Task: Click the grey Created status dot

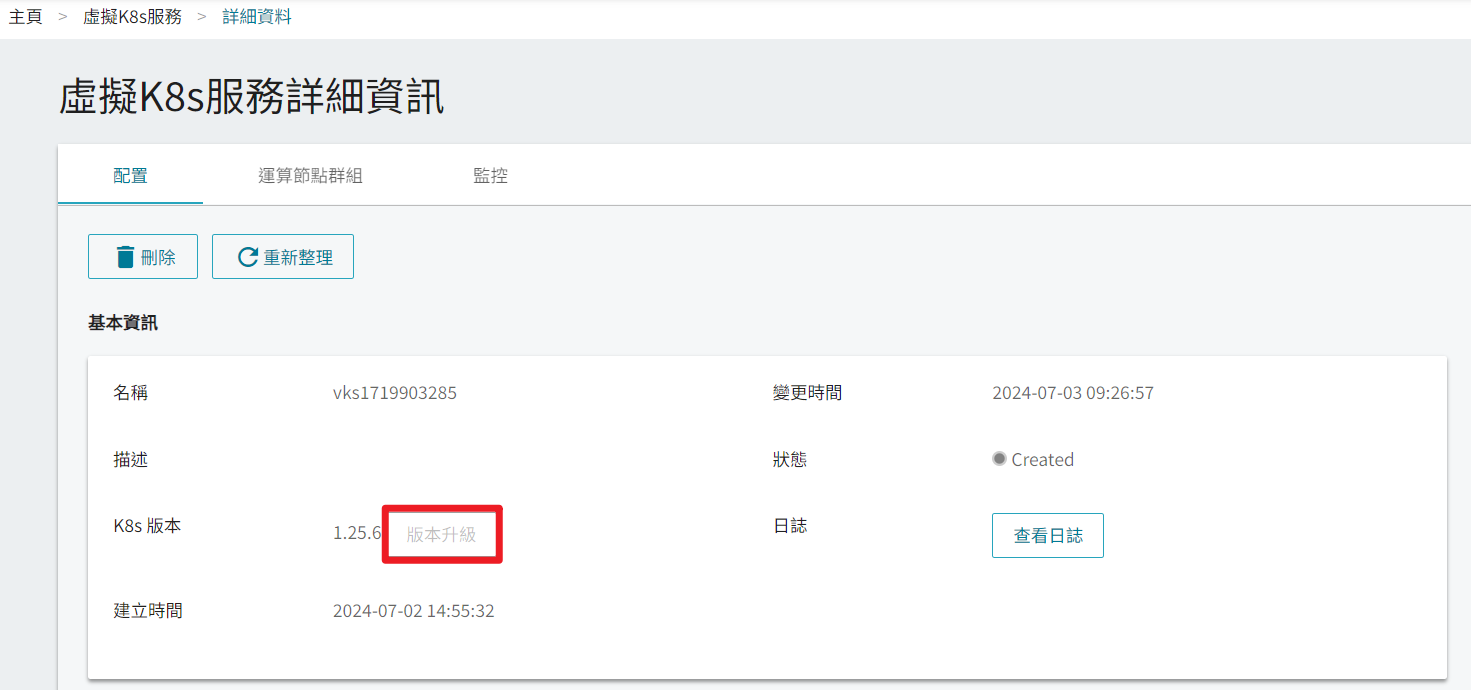Action: point(999,459)
